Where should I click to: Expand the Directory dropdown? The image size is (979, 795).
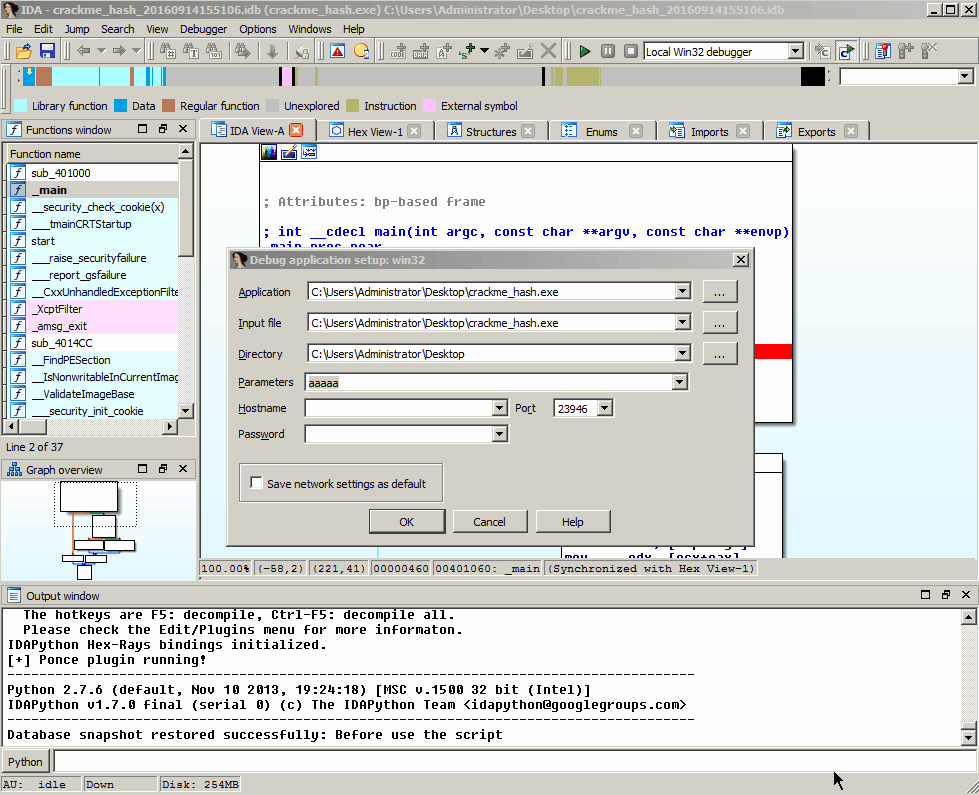pyautogui.click(x=682, y=353)
